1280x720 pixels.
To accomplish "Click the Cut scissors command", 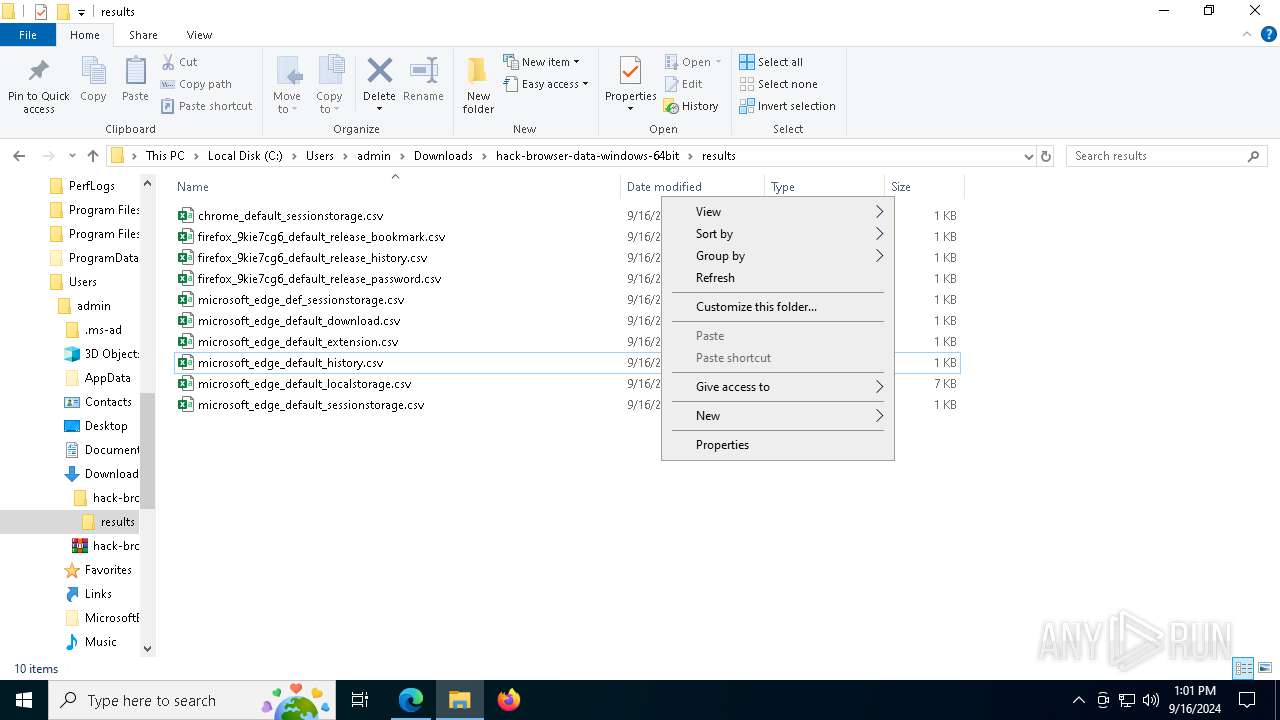I will tap(180, 62).
